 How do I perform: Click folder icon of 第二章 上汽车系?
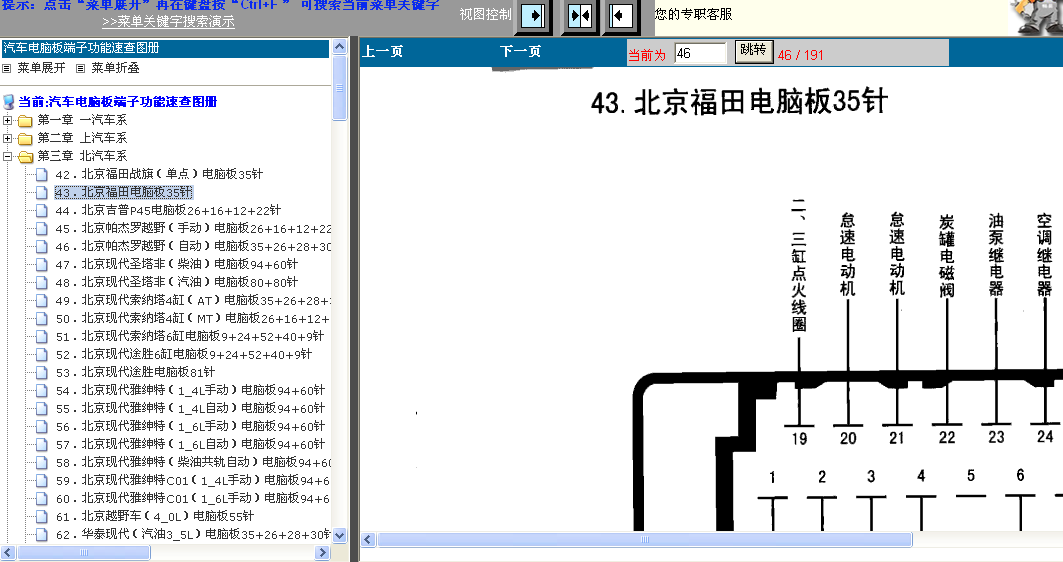pyautogui.click(x=25, y=138)
